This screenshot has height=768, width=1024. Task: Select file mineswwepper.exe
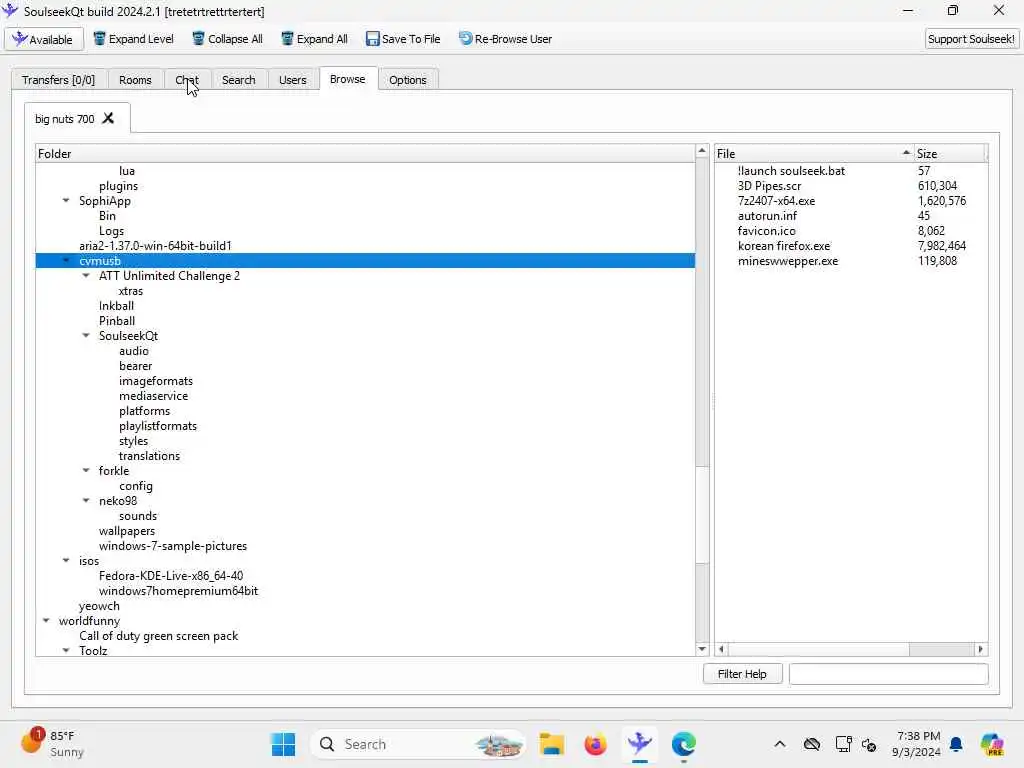pos(788,261)
